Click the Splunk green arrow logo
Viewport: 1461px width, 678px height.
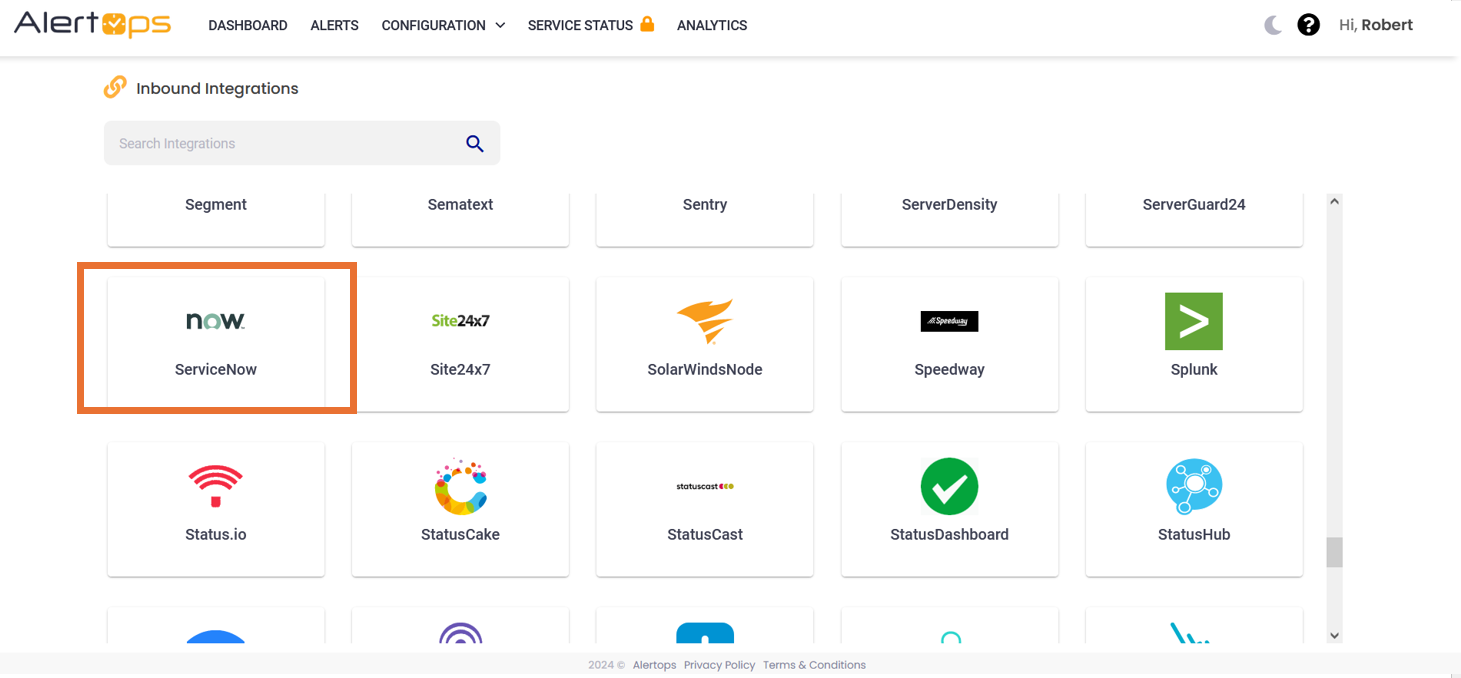(1193, 321)
